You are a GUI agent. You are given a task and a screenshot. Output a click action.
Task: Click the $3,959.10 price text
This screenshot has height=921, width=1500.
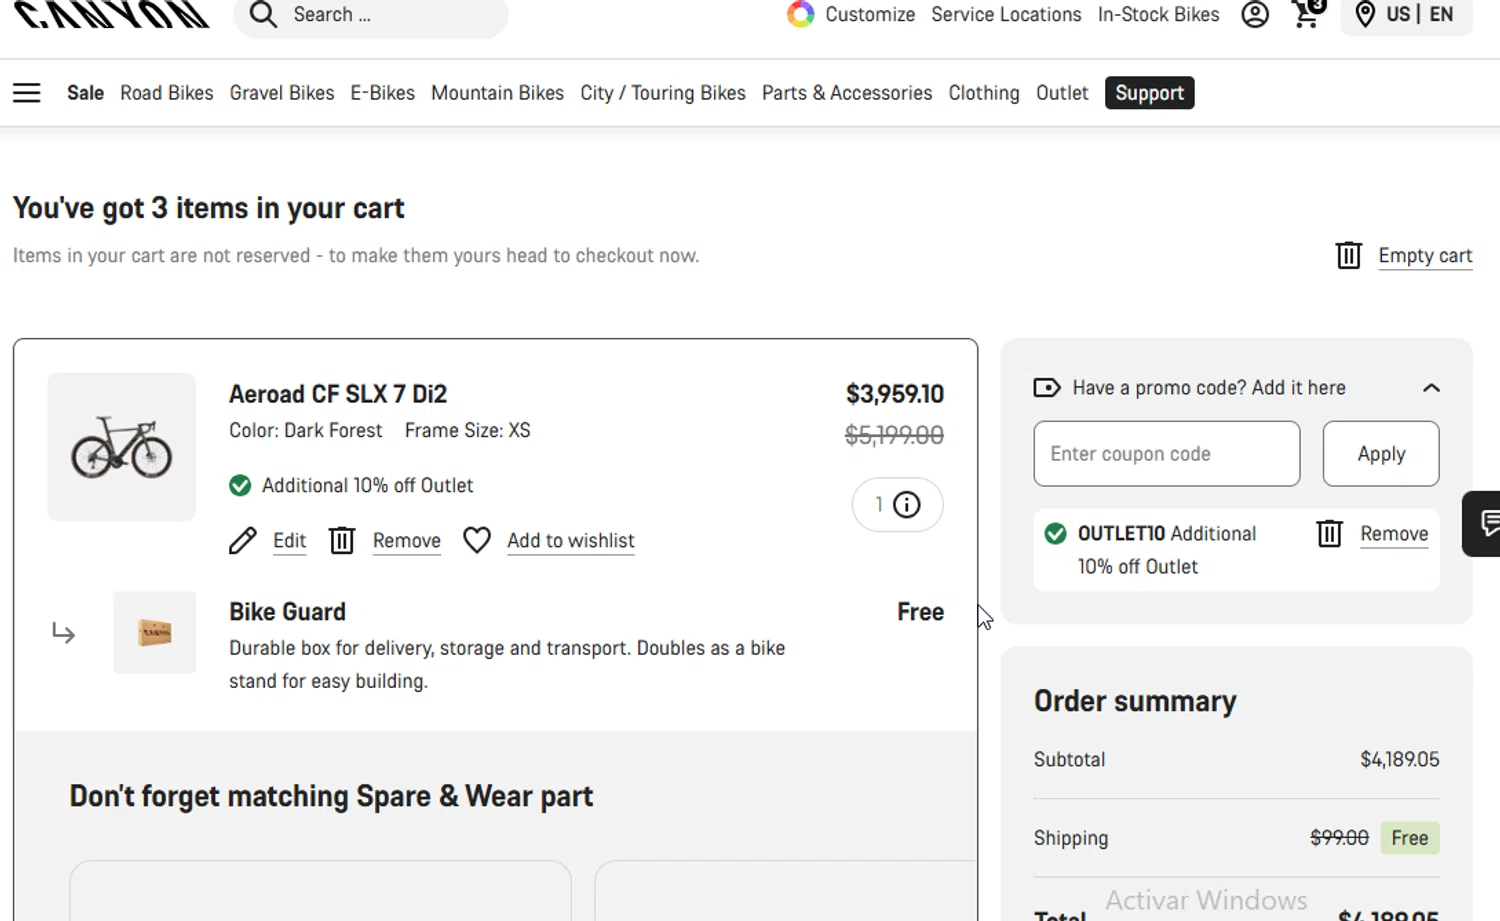895,394
